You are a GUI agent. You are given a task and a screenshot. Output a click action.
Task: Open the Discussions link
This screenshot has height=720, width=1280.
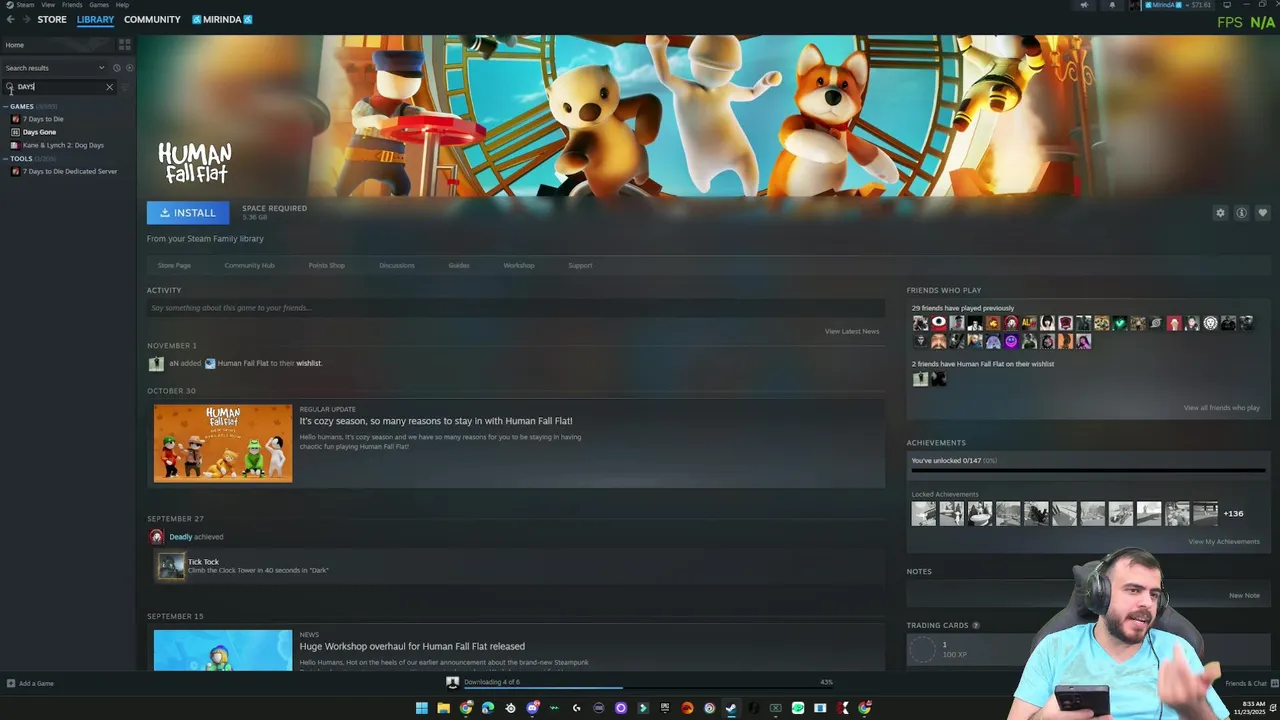coord(397,266)
